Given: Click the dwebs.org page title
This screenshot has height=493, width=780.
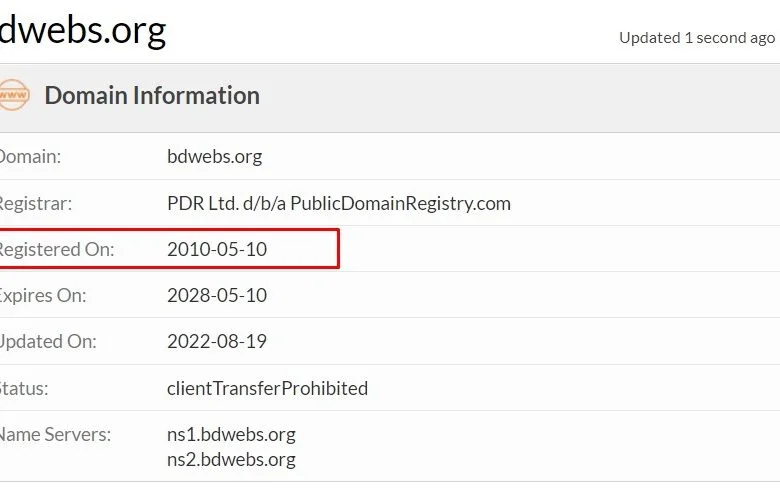Looking at the screenshot, I should 83,30.
